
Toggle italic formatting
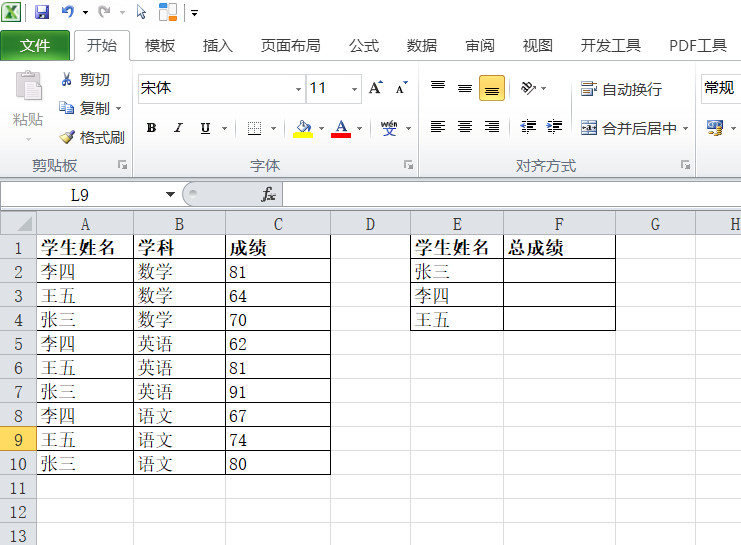pyautogui.click(x=178, y=128)
